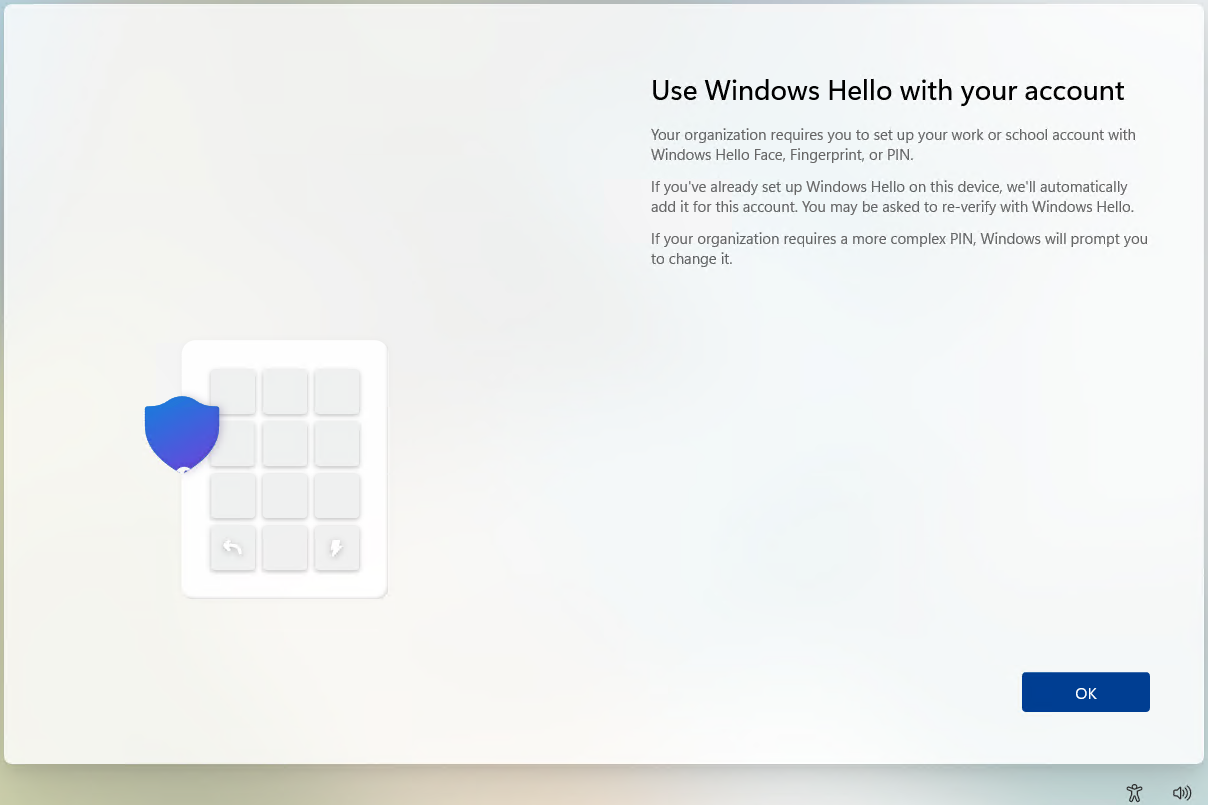This screenshot has width=1208, height=805.
Task: Select the middle-right key of the keypad
Action: pyautogui.click(x=337, y=444)
